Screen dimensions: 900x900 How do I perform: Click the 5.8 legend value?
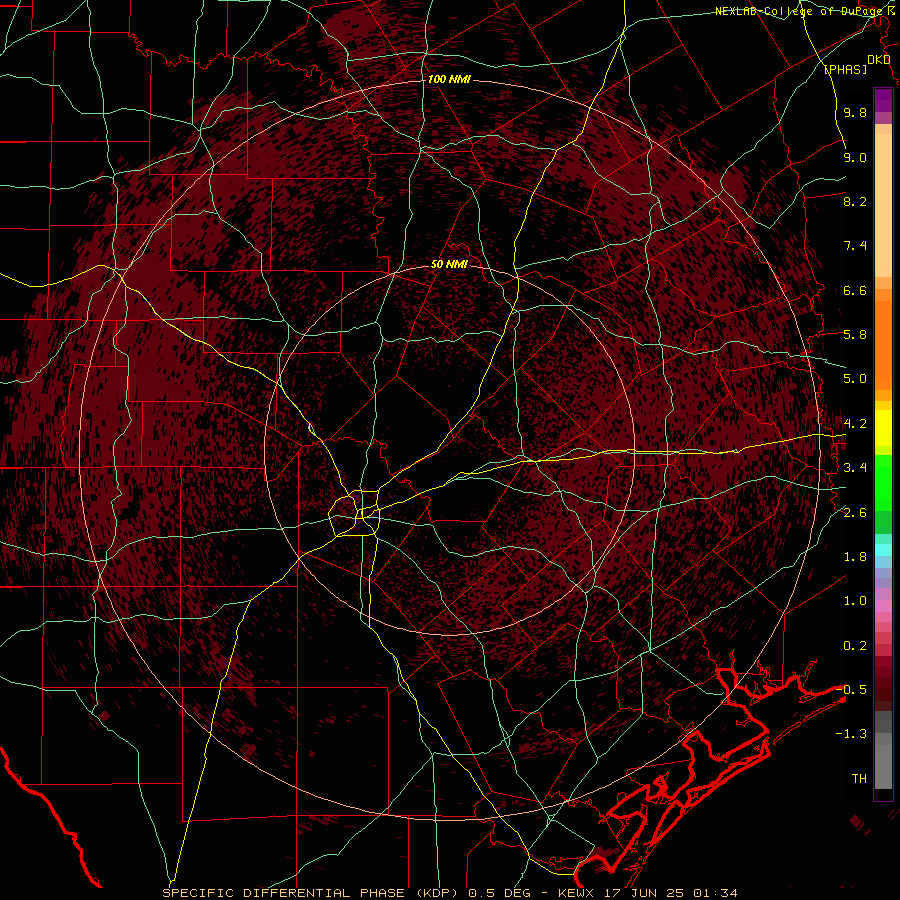[855, 335]
